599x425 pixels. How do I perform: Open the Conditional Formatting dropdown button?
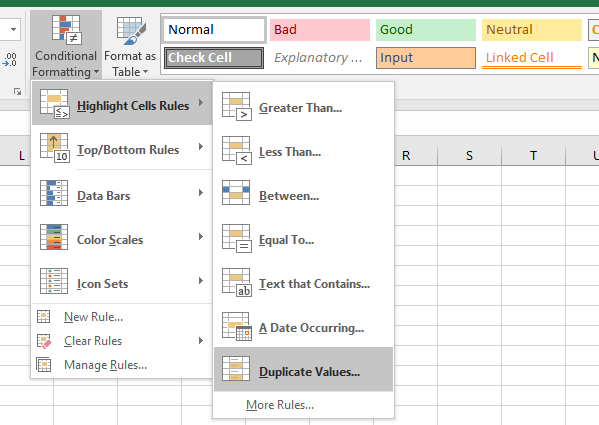pos(66,45)
